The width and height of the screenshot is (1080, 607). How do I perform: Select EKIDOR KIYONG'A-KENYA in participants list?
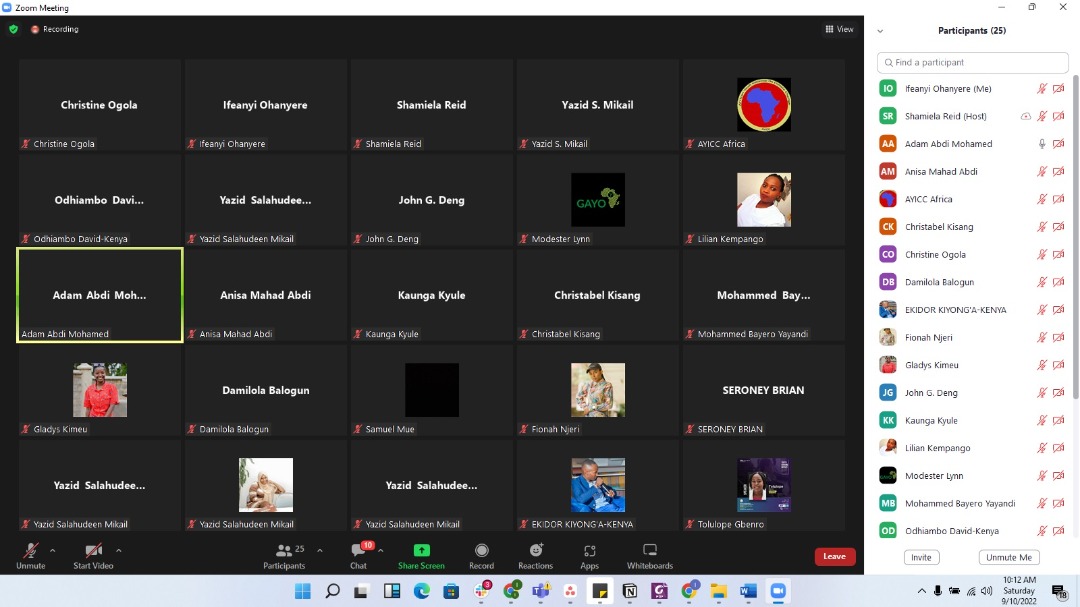click(972, 309)
